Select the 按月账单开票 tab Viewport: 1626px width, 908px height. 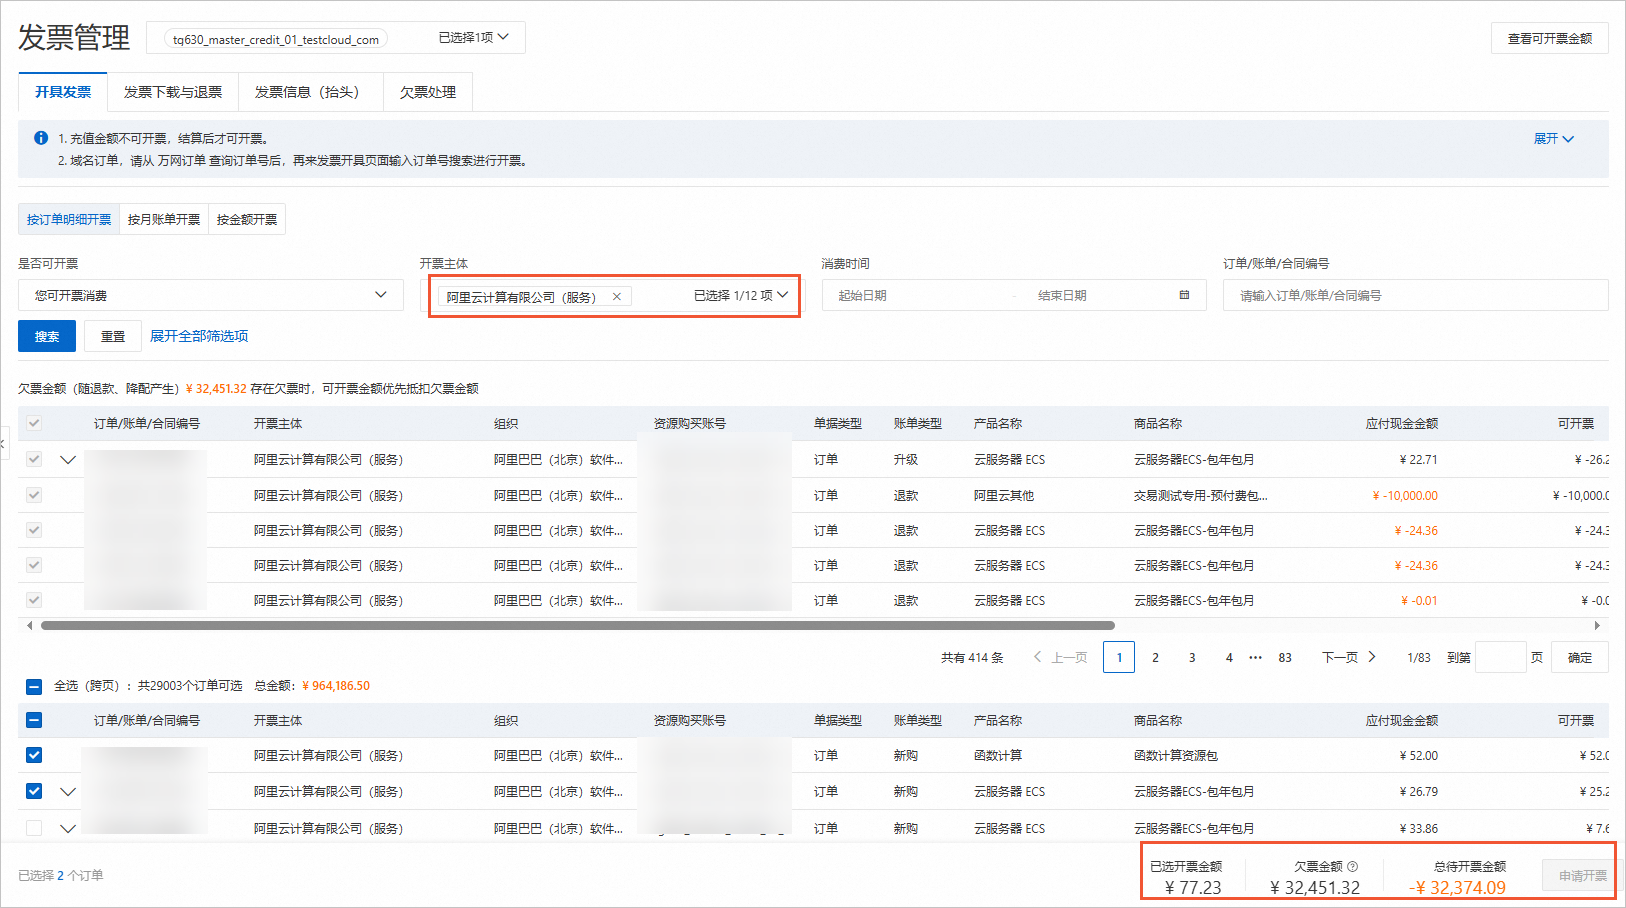(x=164, y=219)
